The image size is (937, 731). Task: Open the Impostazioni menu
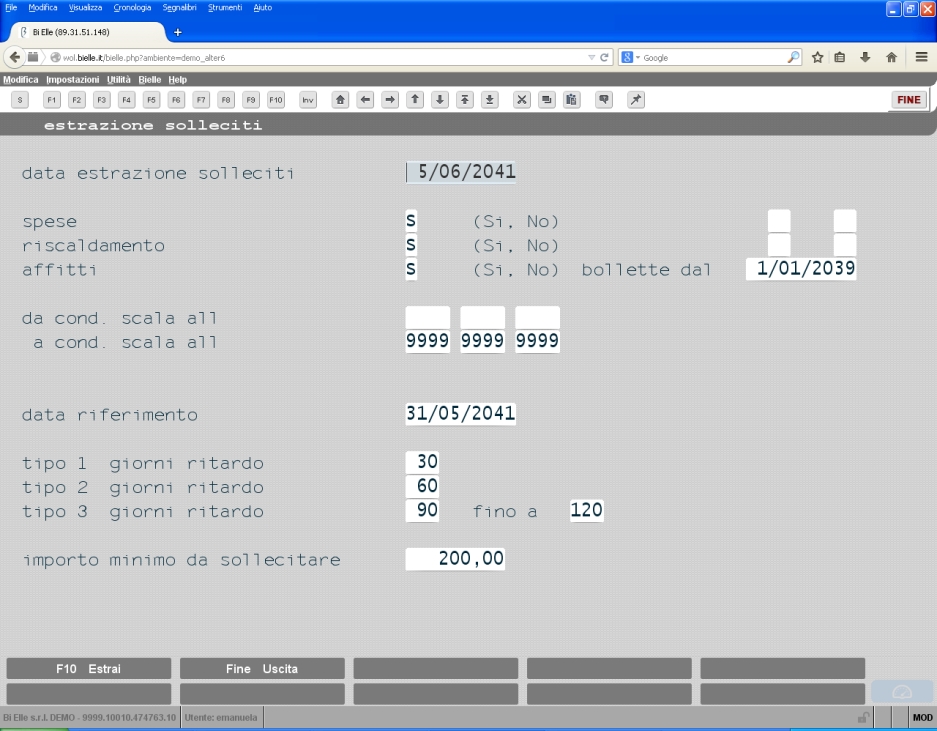click(x=72, y=79)
